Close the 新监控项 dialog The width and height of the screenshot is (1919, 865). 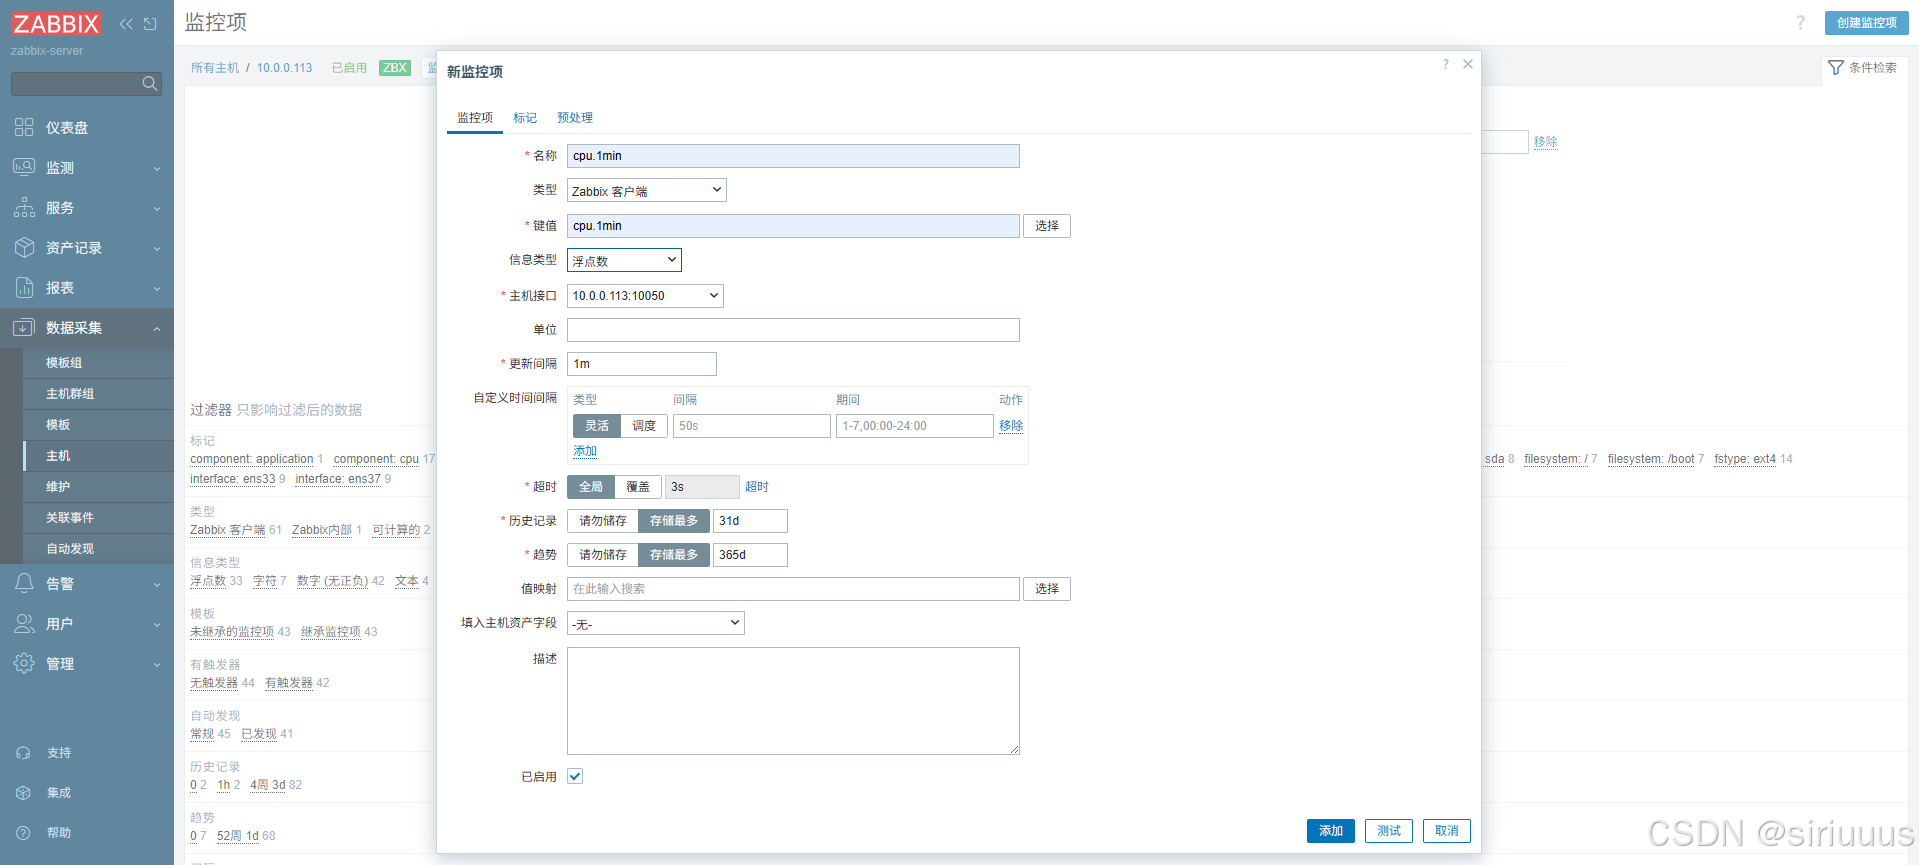pos(1468,64)
